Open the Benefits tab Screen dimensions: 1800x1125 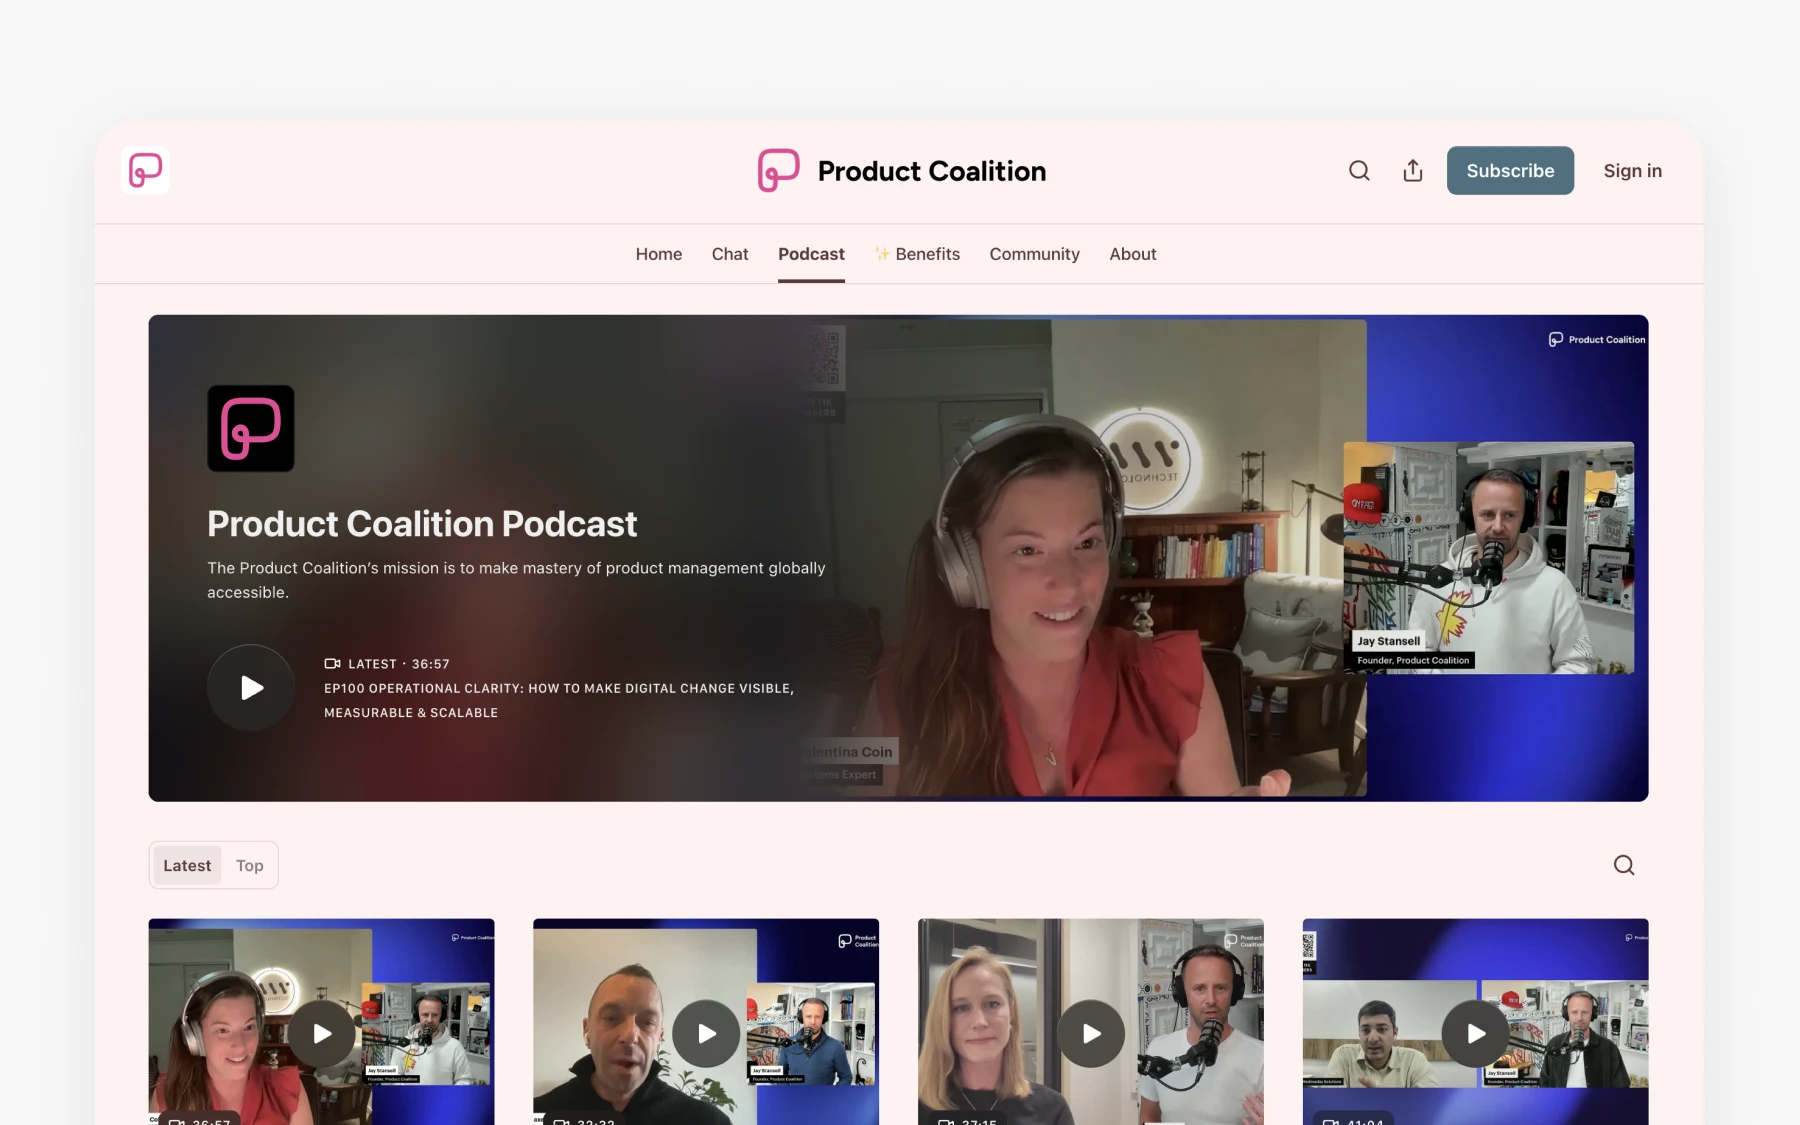917,254
